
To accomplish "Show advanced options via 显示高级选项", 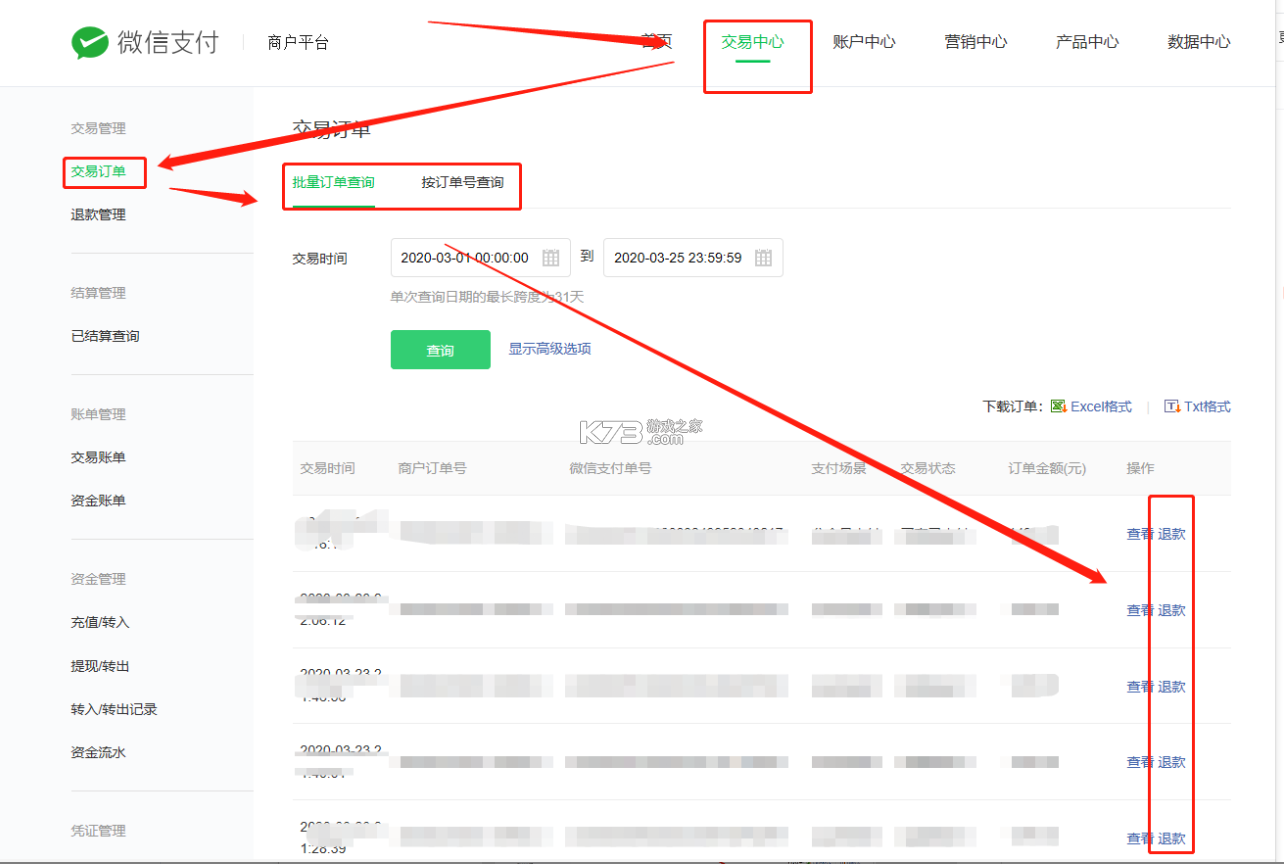I will 549,349.
